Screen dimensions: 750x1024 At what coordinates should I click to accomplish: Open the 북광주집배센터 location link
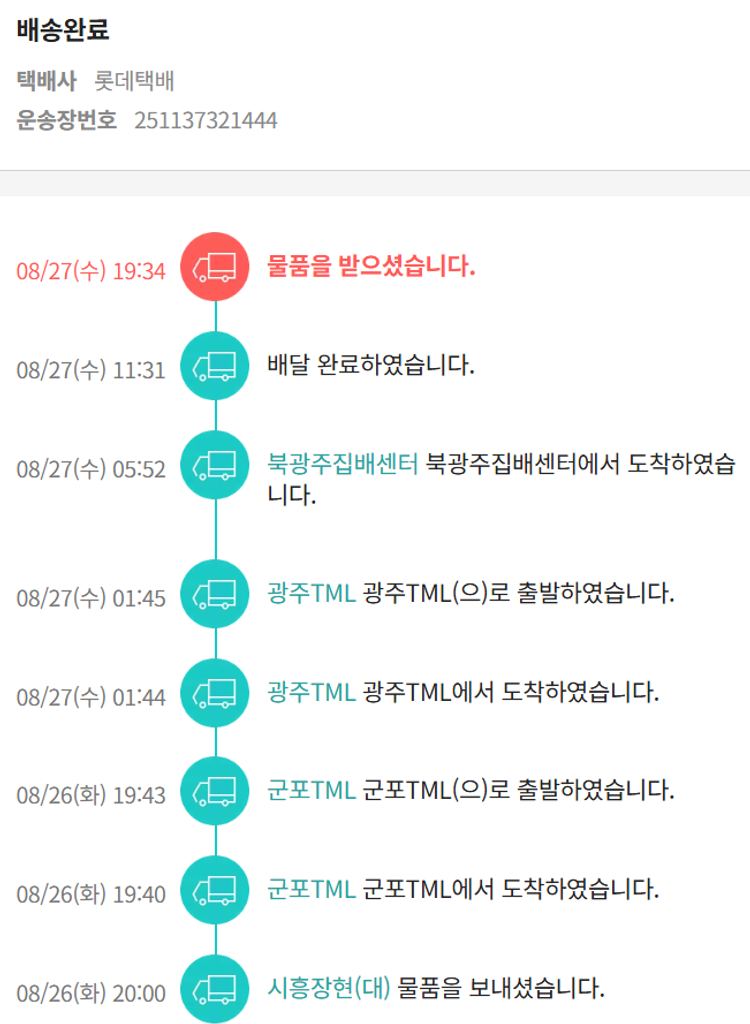[343, 464]
